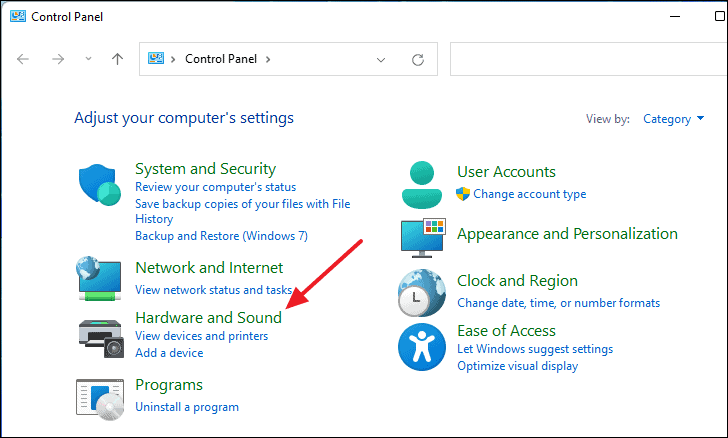Minimize the Control Panel window
Screen dimensions: 728x438
point(675,16)
